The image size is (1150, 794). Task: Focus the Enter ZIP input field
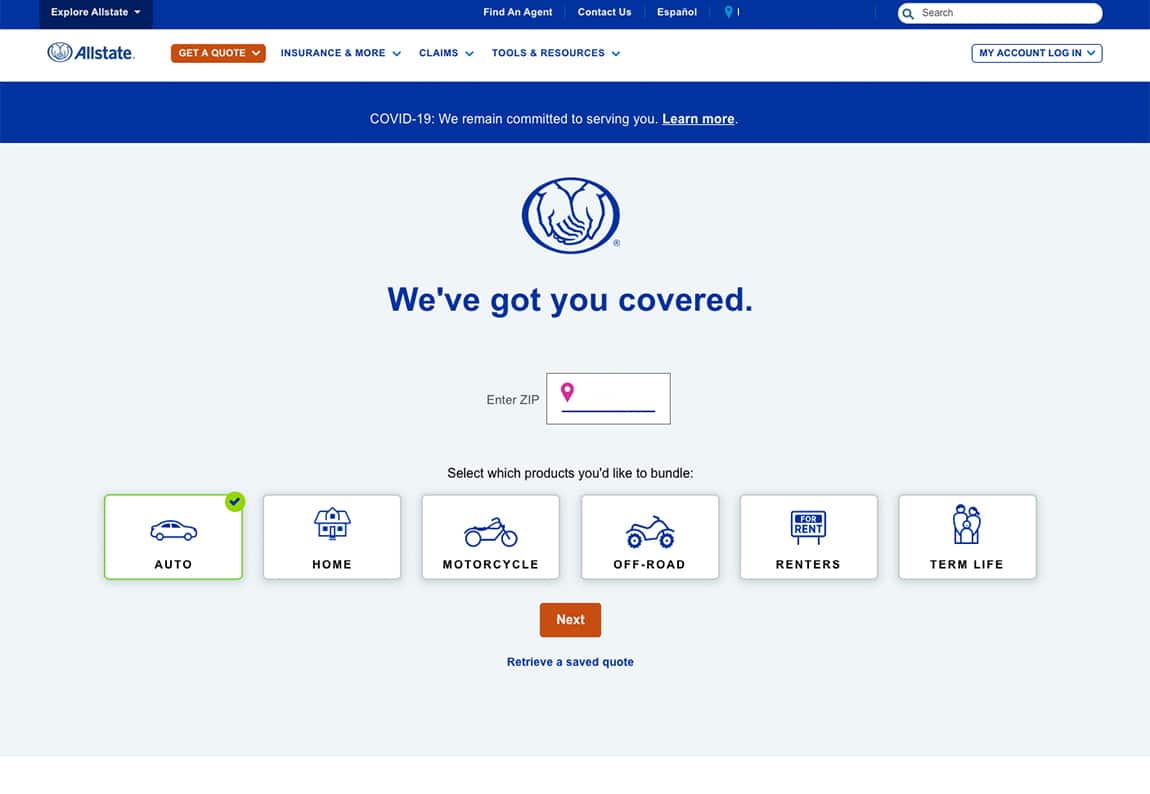(608, 398)
